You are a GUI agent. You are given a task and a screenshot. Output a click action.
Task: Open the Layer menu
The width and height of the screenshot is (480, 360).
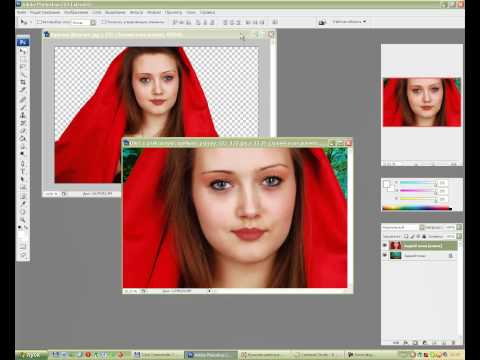tap(97, 12)
